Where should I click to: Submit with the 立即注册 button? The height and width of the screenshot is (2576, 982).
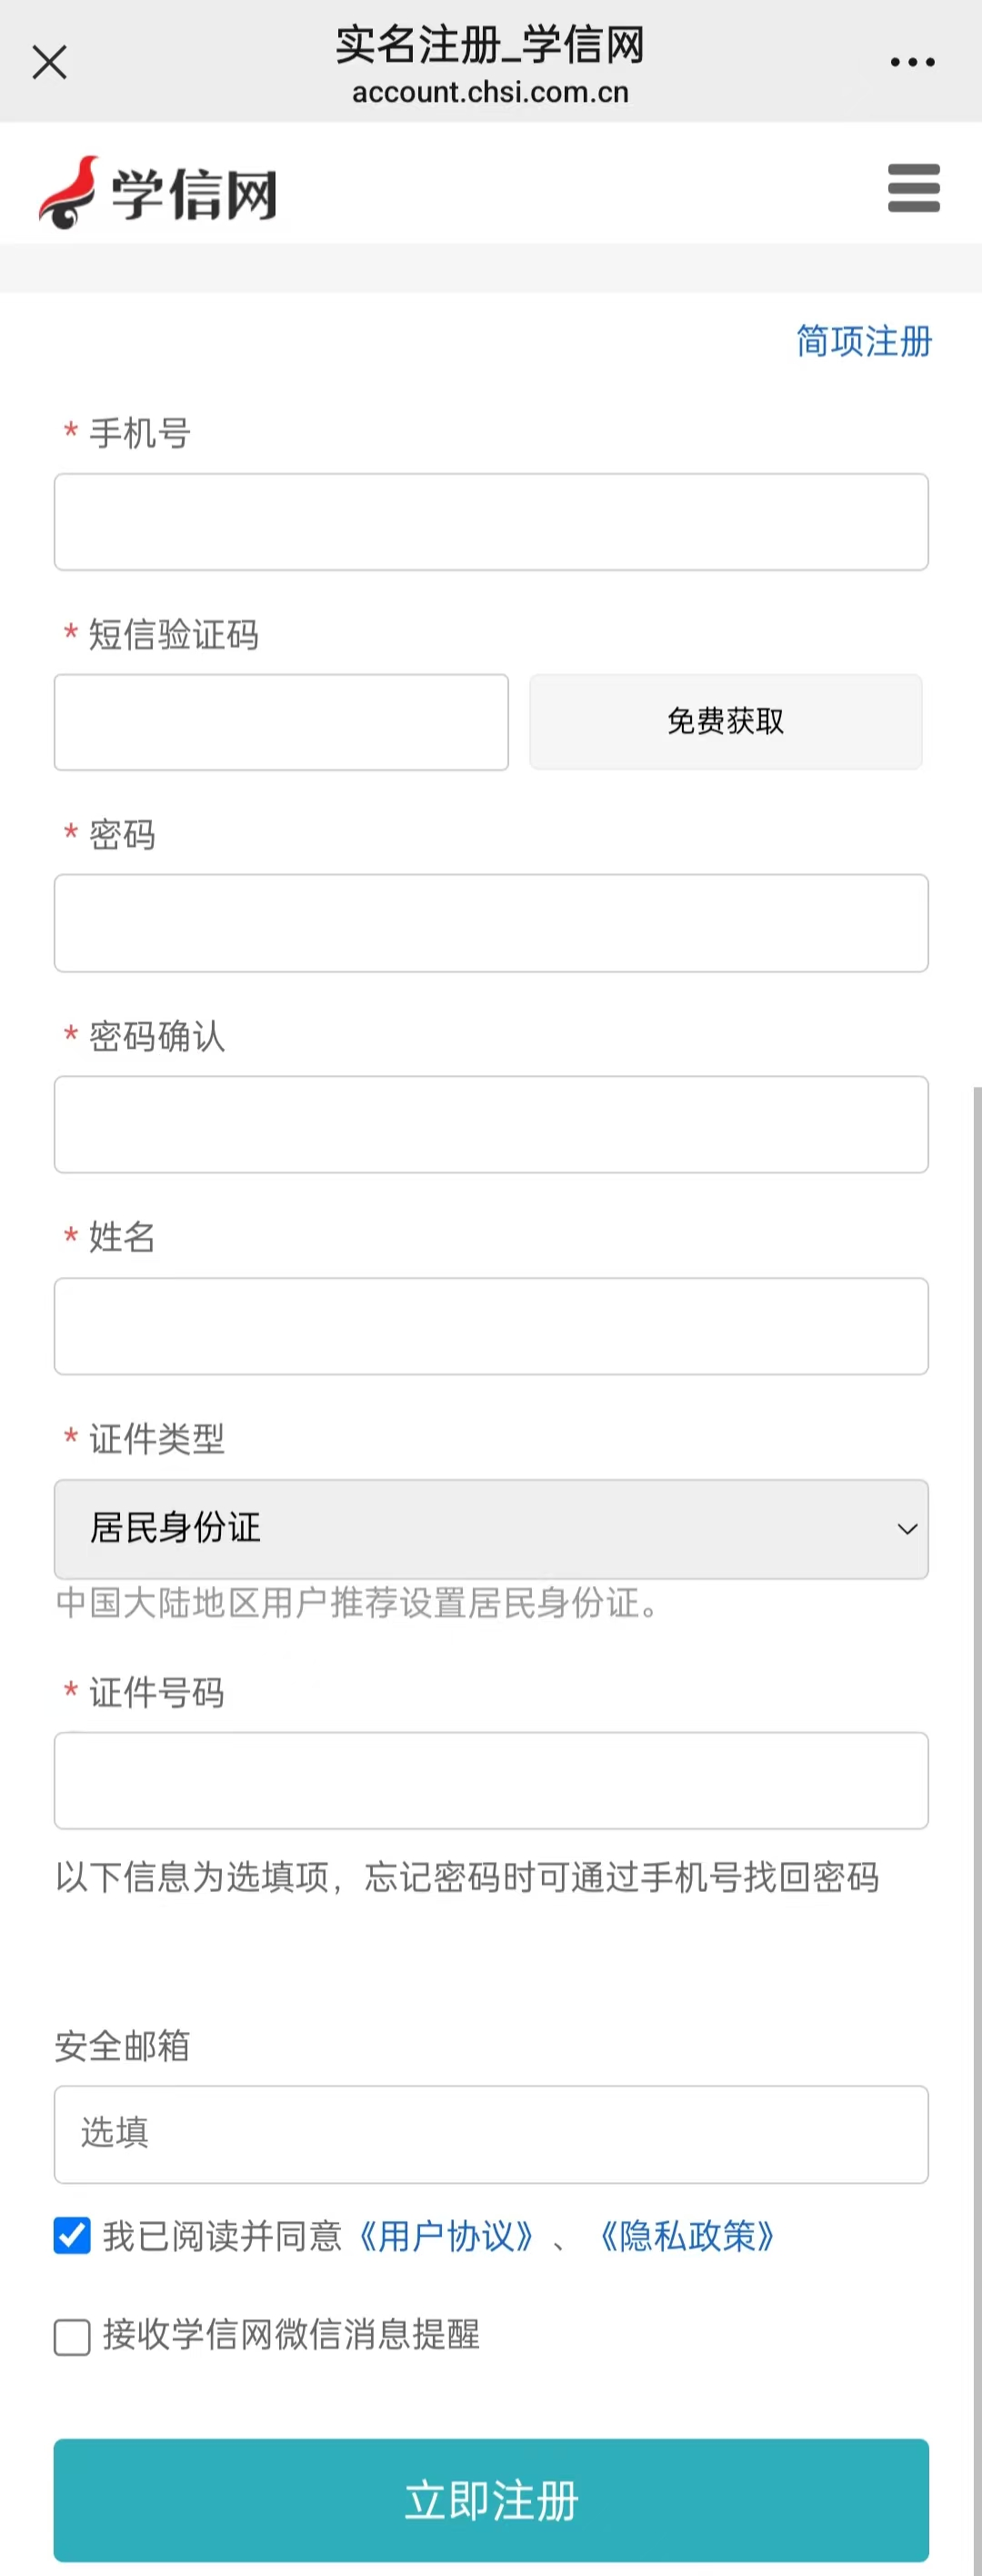tap(491, 2500)
